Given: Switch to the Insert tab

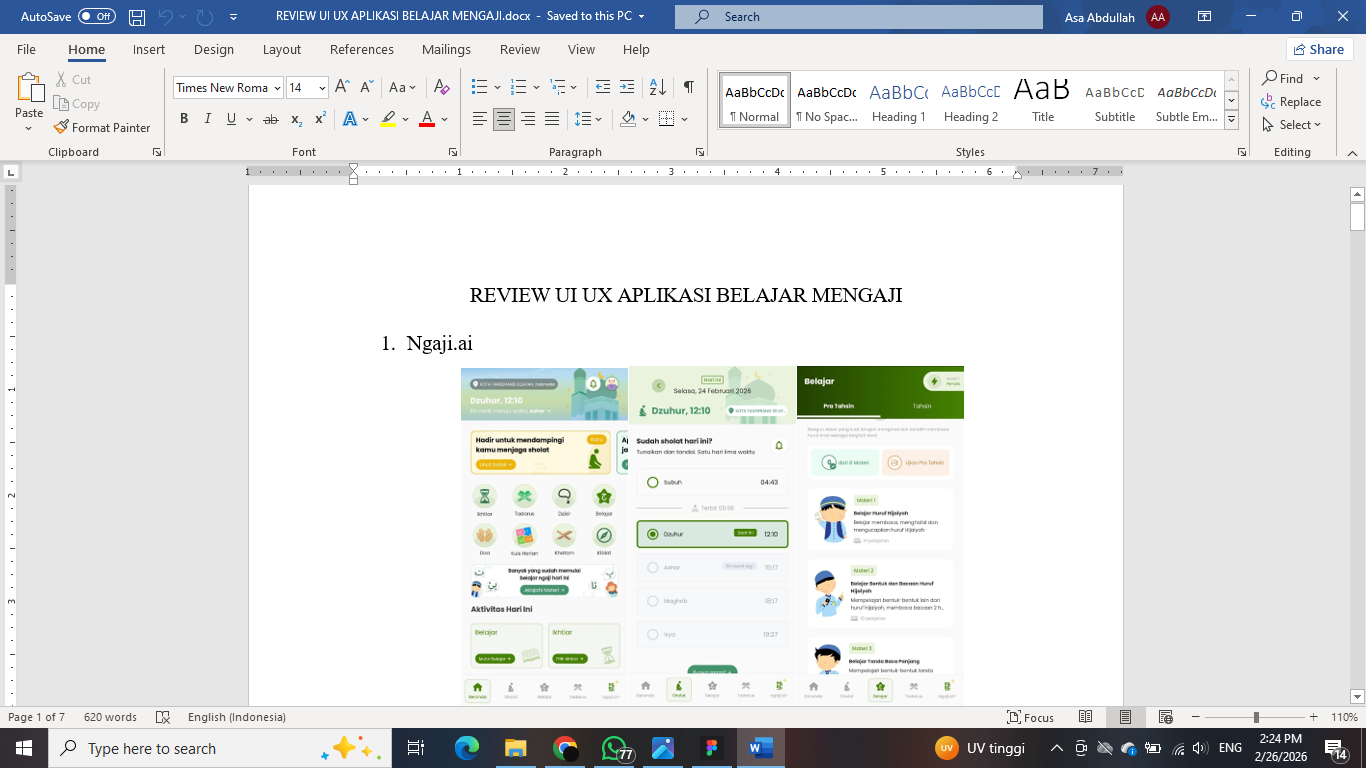Looking at the screenshot, I should 149,49.
